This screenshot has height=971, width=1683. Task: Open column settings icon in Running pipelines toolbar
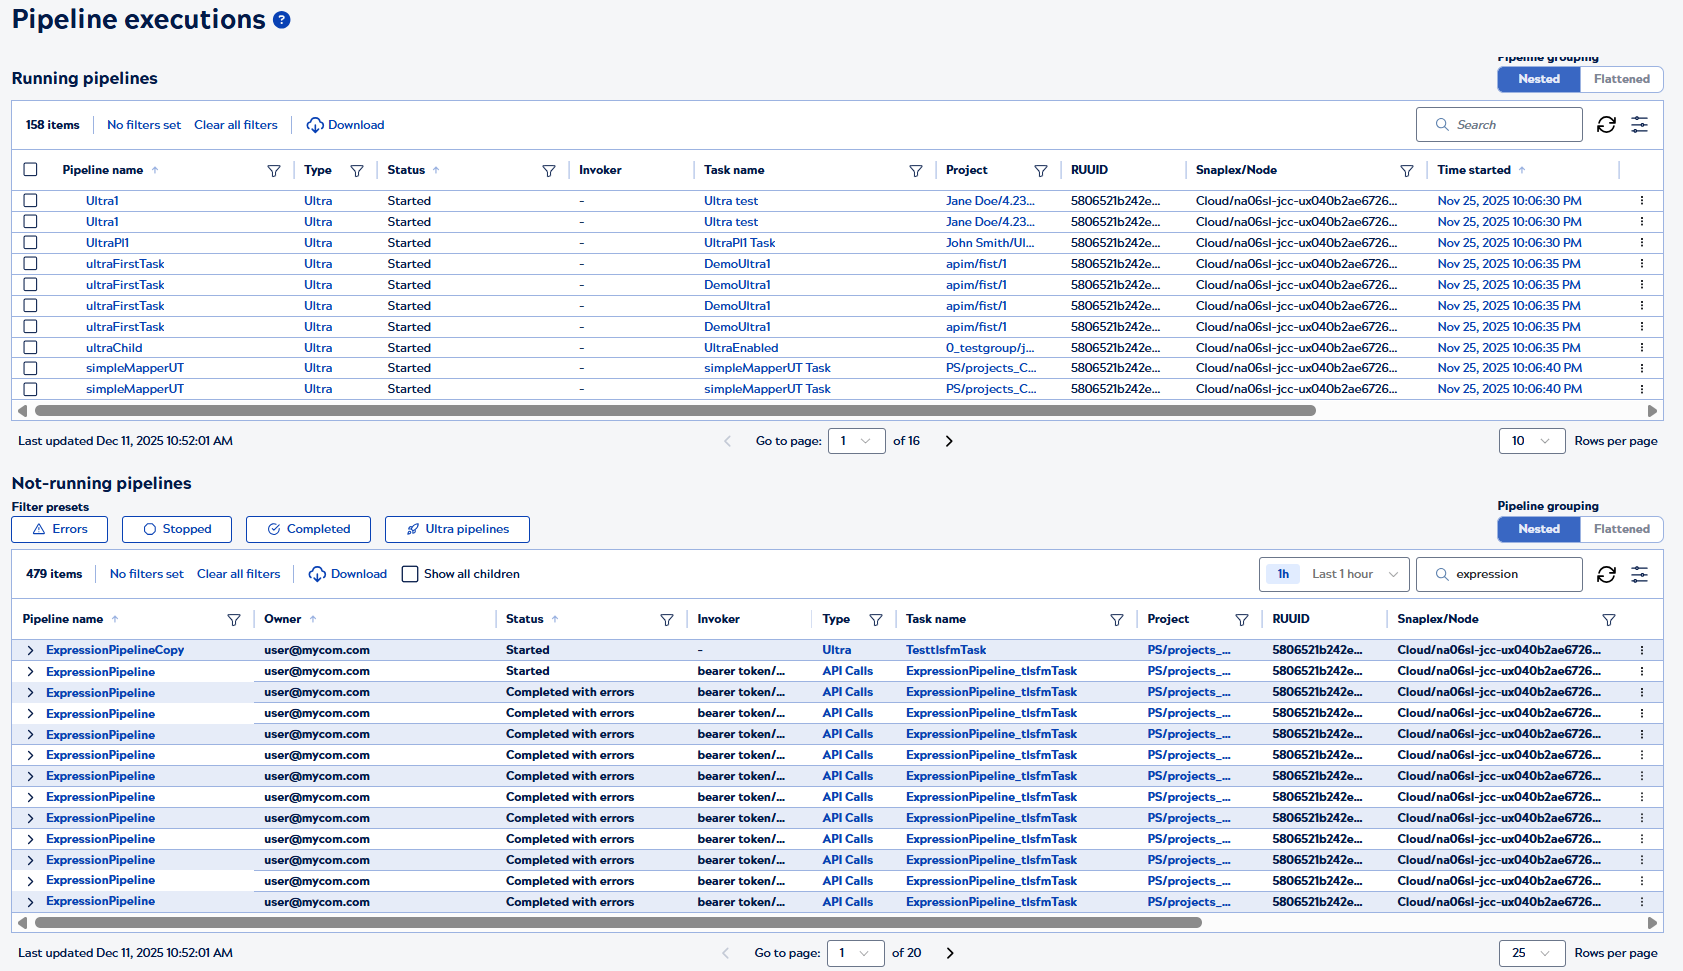(x=1640, y=124)
